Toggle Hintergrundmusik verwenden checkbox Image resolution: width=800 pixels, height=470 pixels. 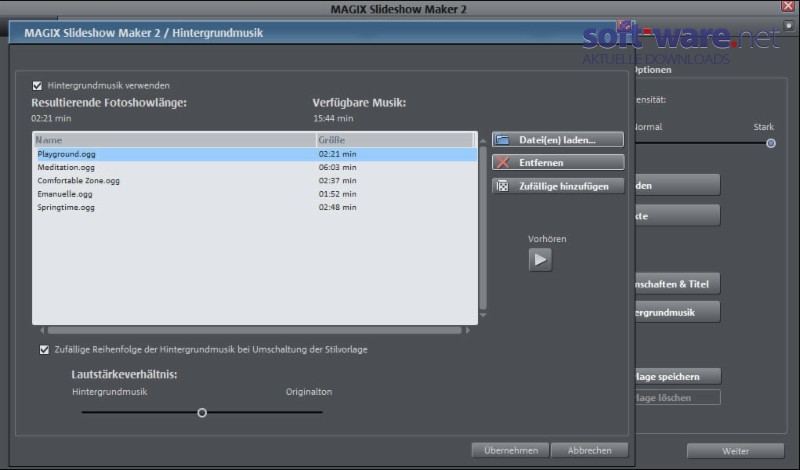(37, 86)
